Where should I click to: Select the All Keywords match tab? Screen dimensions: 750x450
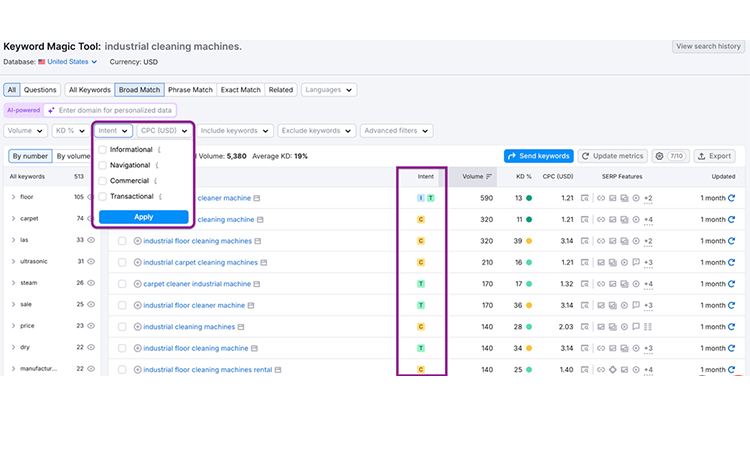point(89,90)
